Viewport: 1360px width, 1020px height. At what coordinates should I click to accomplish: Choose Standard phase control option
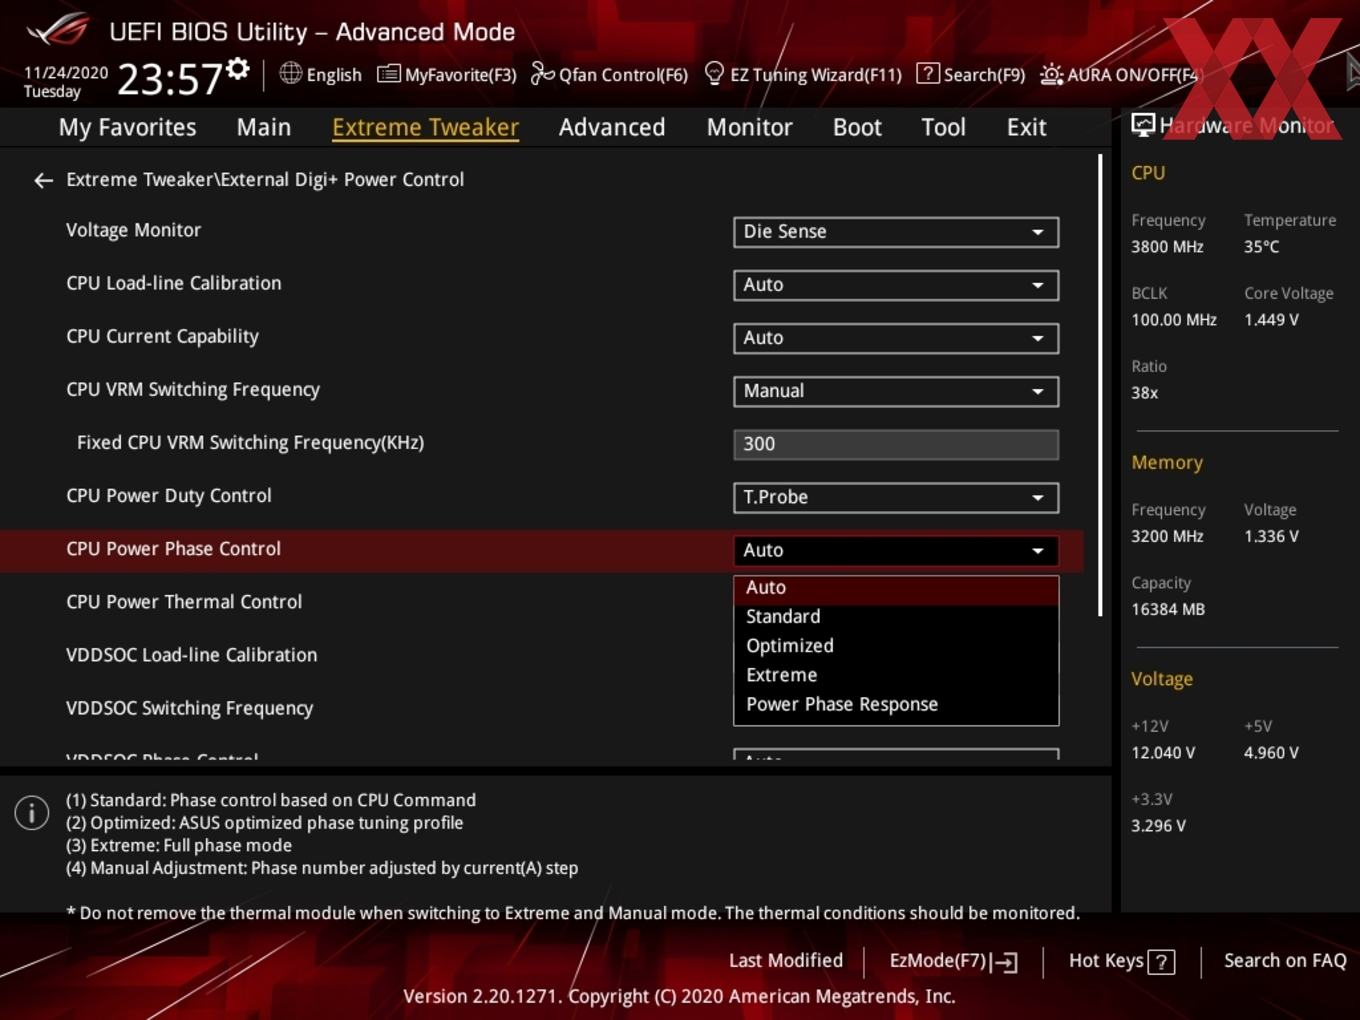(x=896, y=617)
